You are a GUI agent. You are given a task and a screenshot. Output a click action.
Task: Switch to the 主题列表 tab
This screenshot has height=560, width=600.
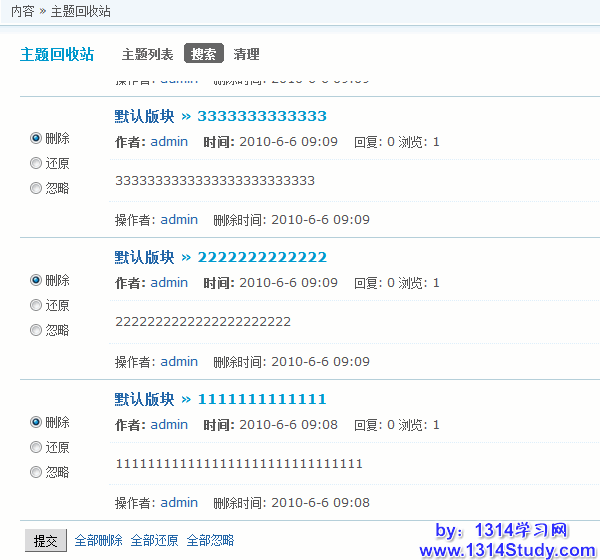click(147, 55)
